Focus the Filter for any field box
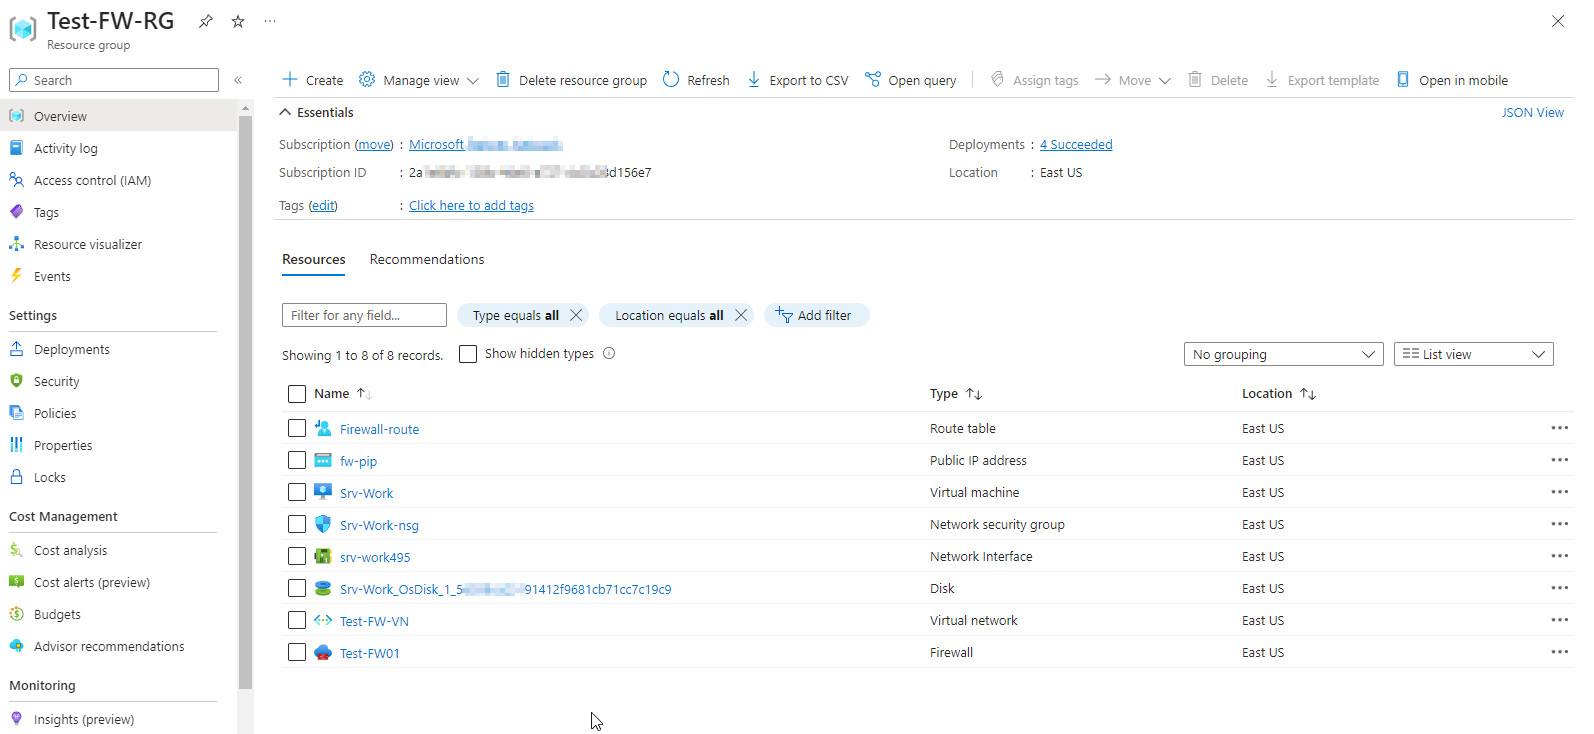This screenshot has width=1594, height=734. [x=364, y=315]
